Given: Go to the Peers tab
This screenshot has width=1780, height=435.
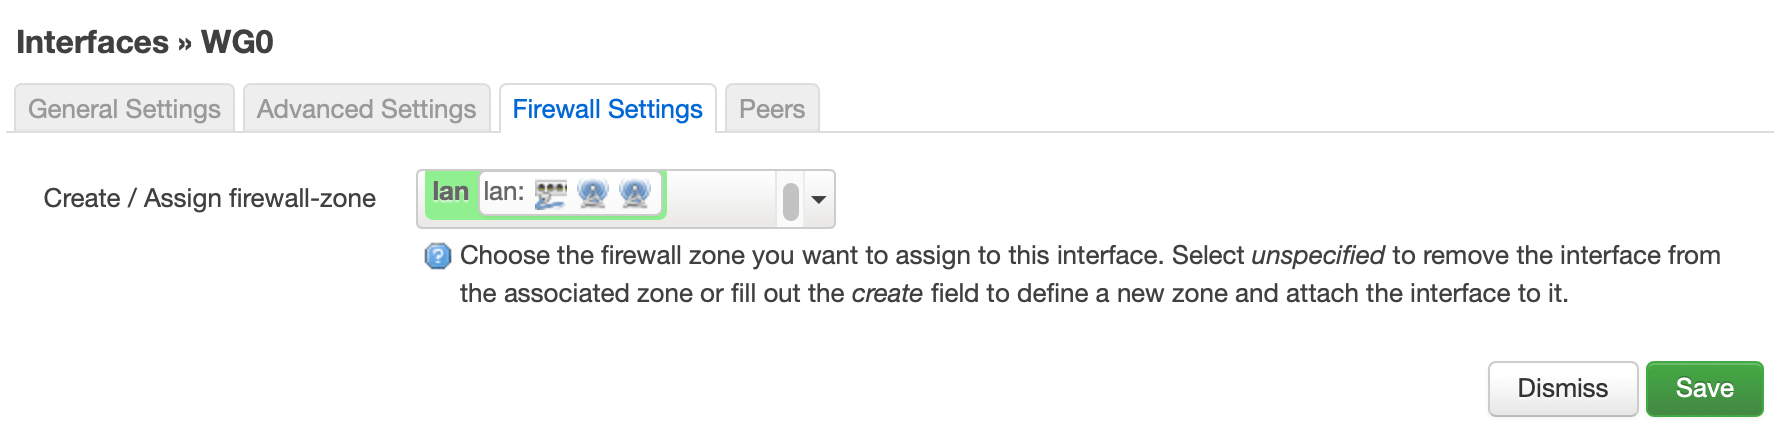Looking at the screenshot, I should [772, 108].
